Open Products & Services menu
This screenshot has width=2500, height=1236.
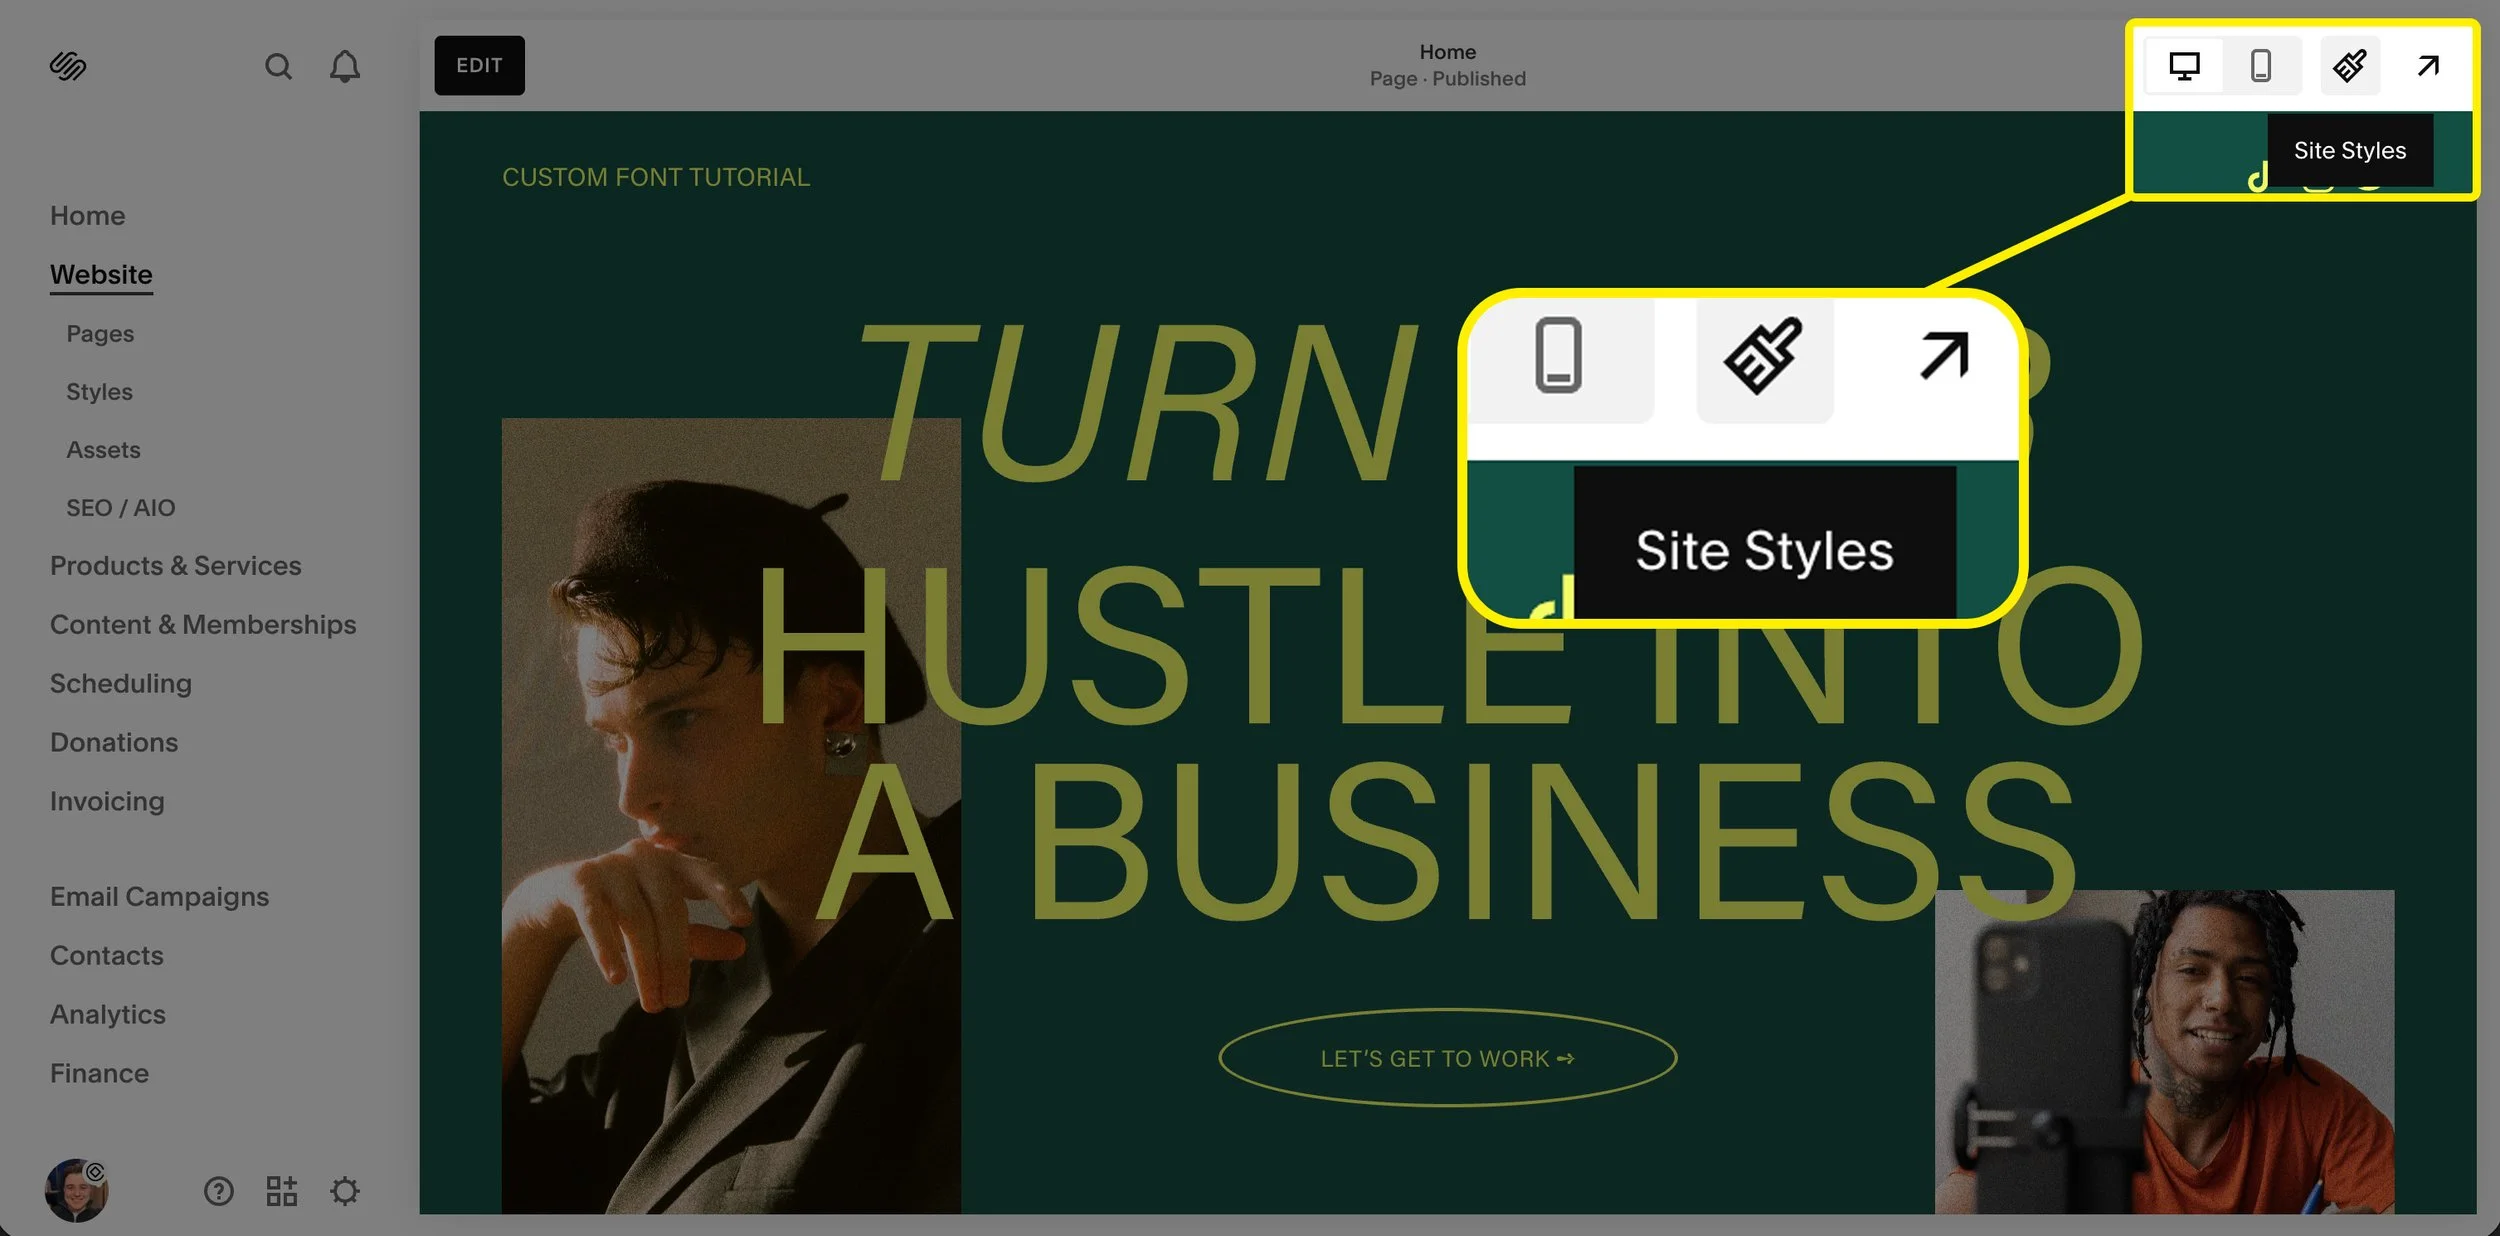pos(175,566)
